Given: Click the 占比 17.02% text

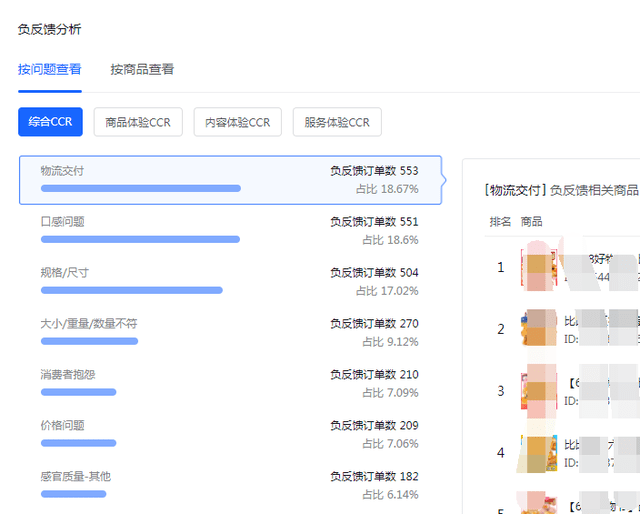Looking at the screenshot, I should click(387, 291).
